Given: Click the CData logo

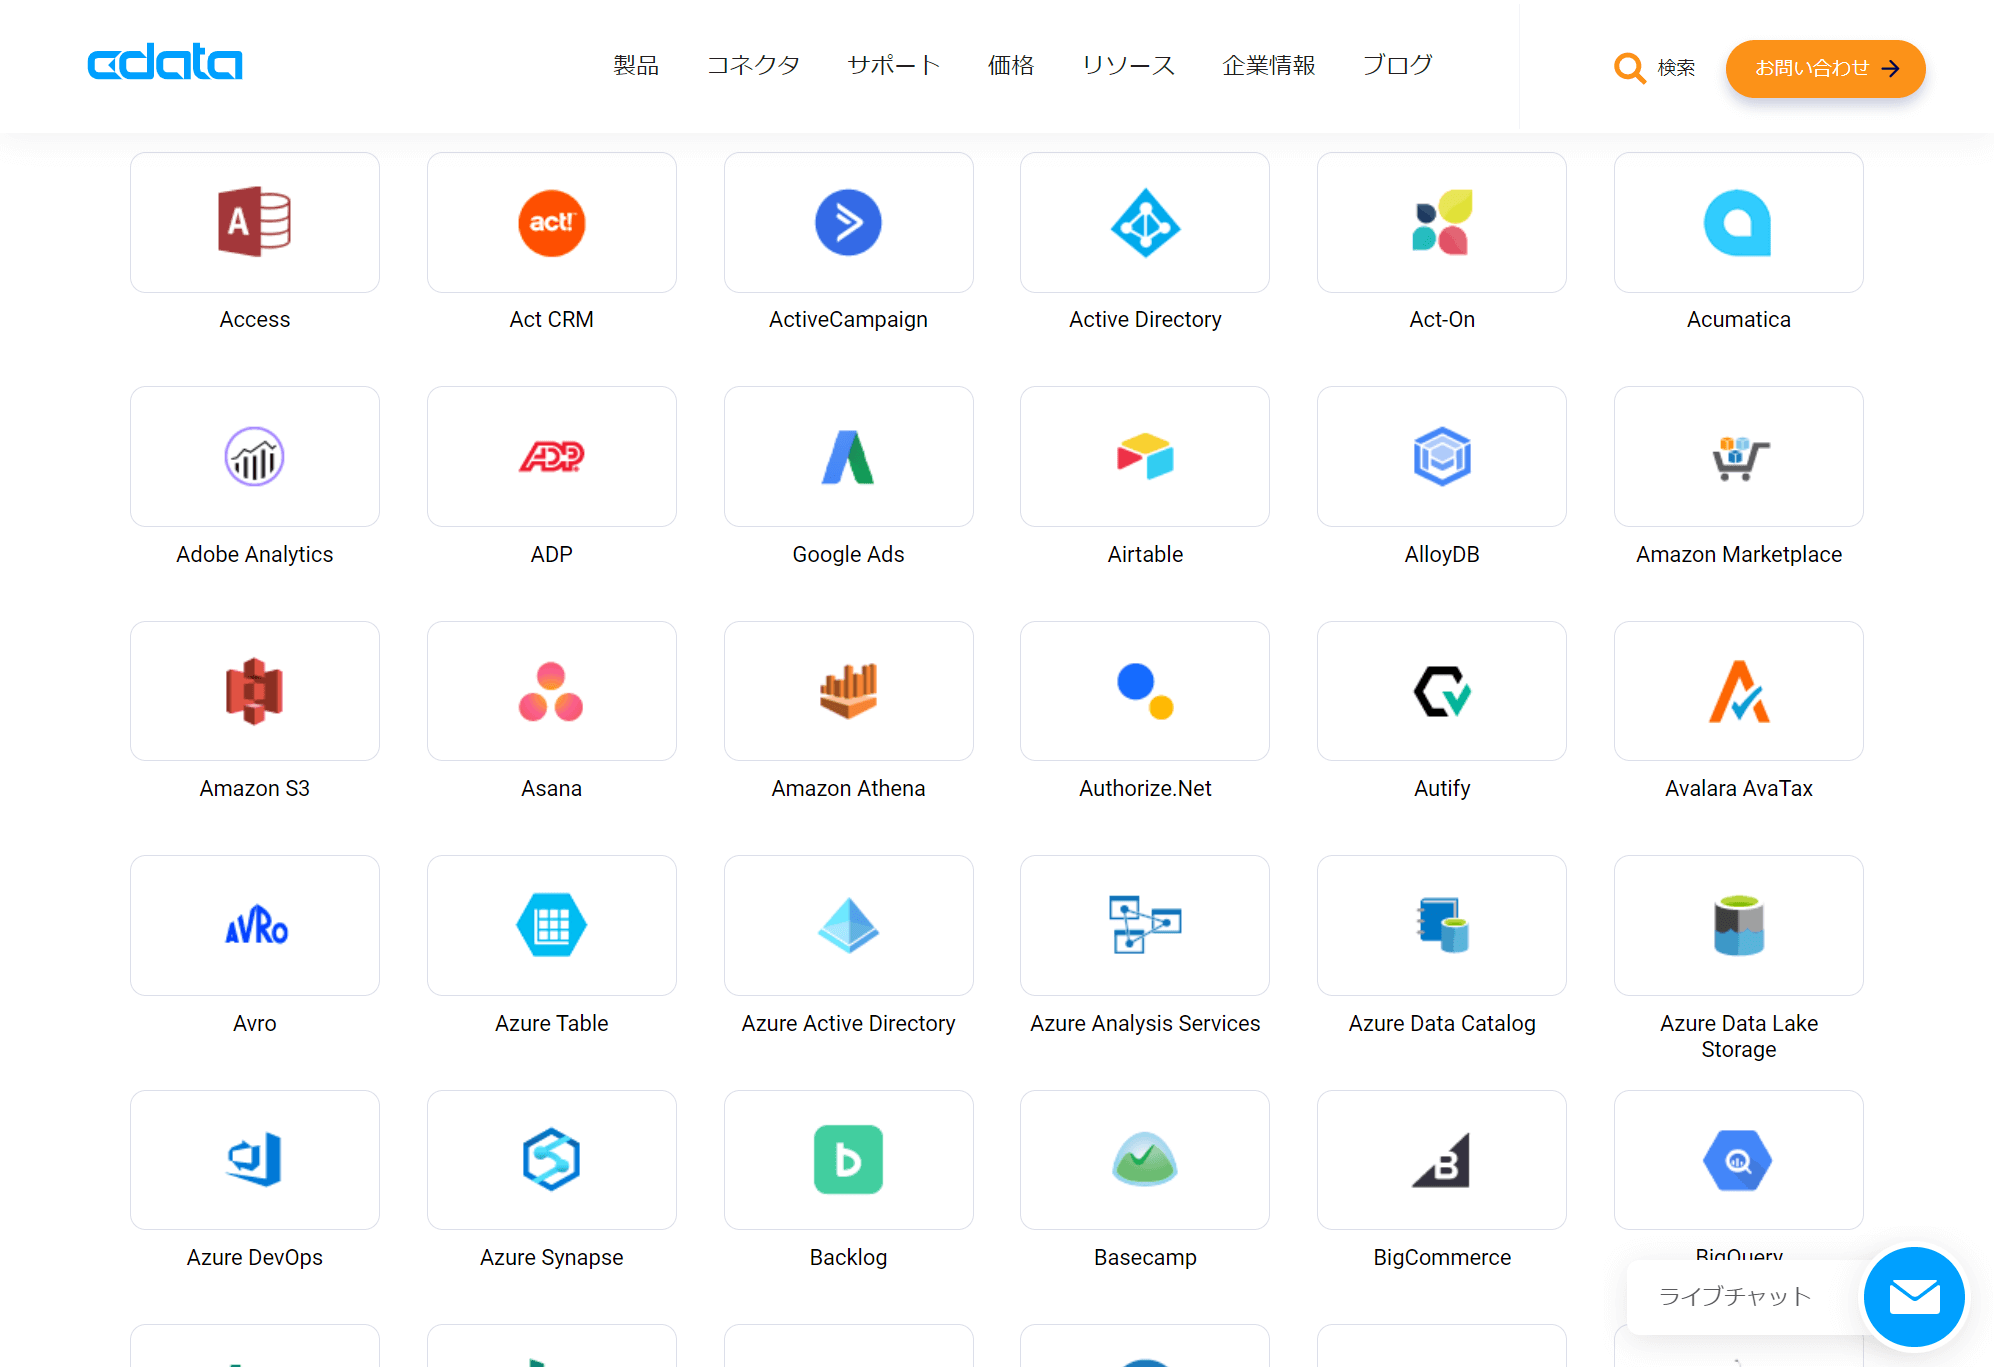Looking at the screenshot, I should click(x=165, y=62).
